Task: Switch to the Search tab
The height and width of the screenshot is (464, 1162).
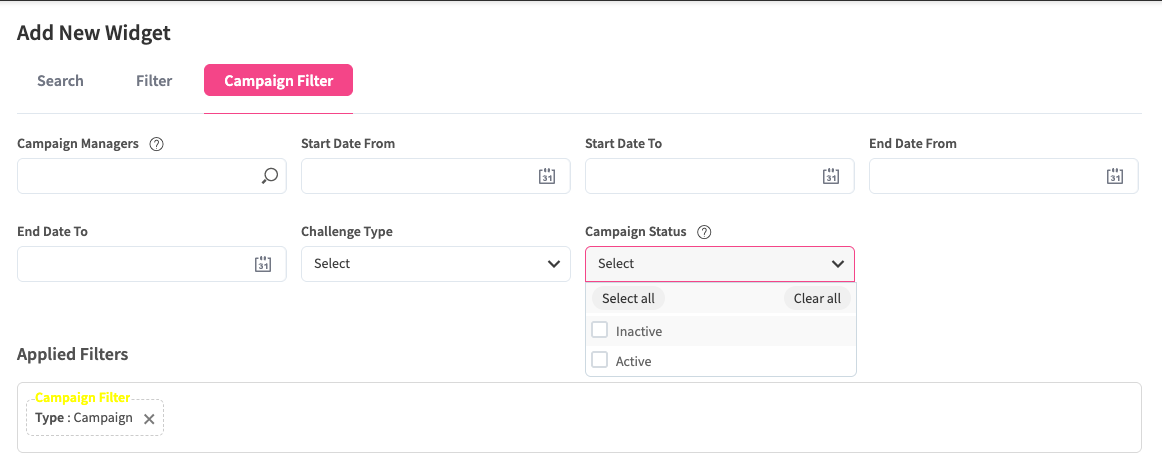Action: coord(60,81)
